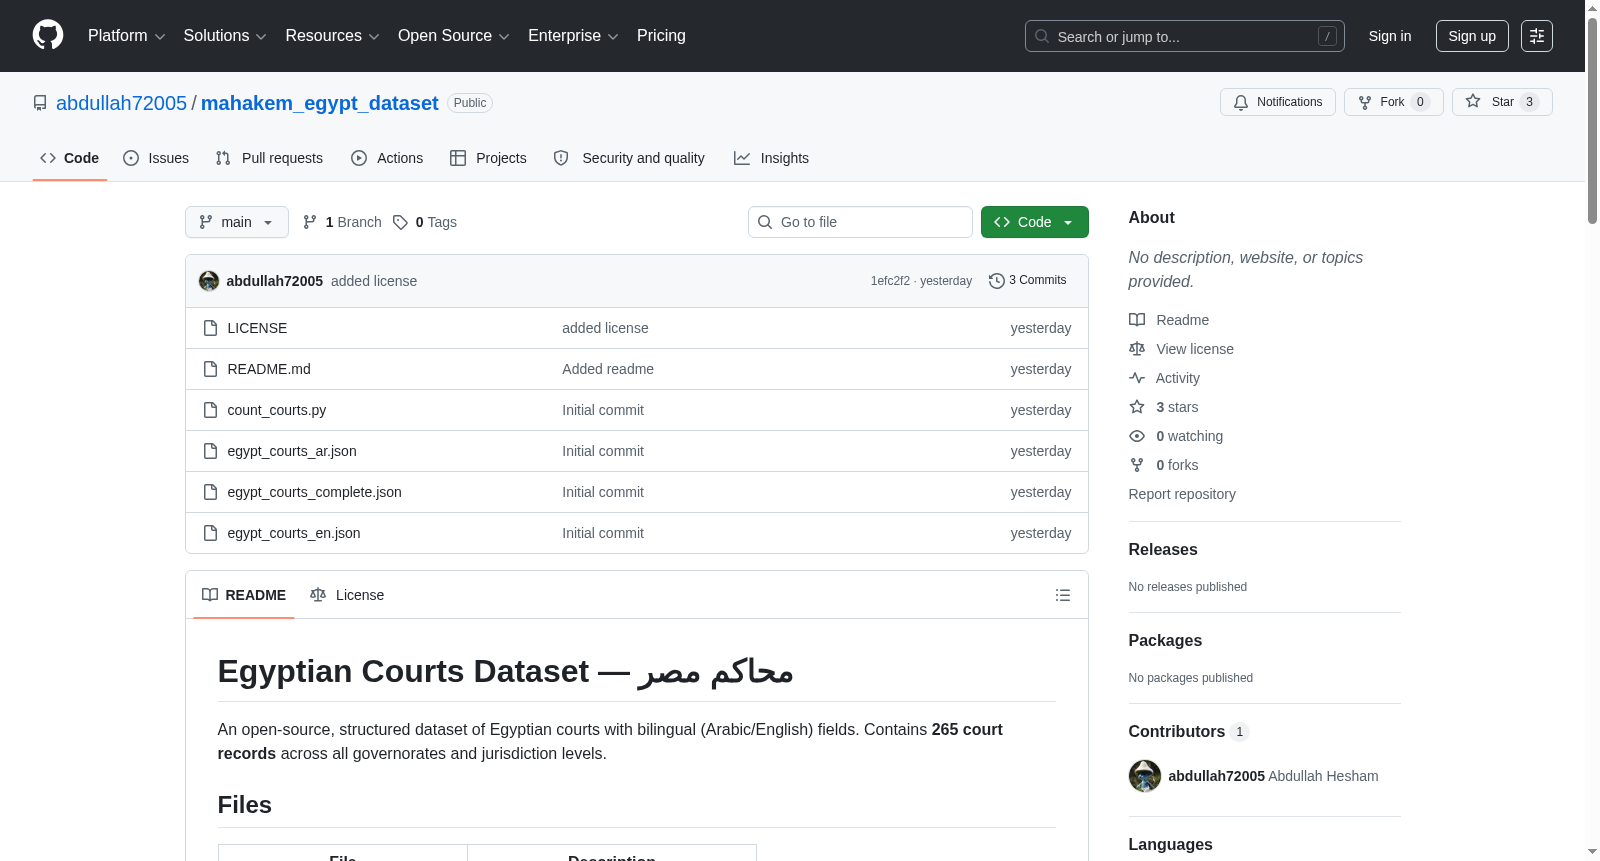Click the egypt_courts_complete.json file icon
Viewport: 1600px width, 861px height.
(210, 492)
